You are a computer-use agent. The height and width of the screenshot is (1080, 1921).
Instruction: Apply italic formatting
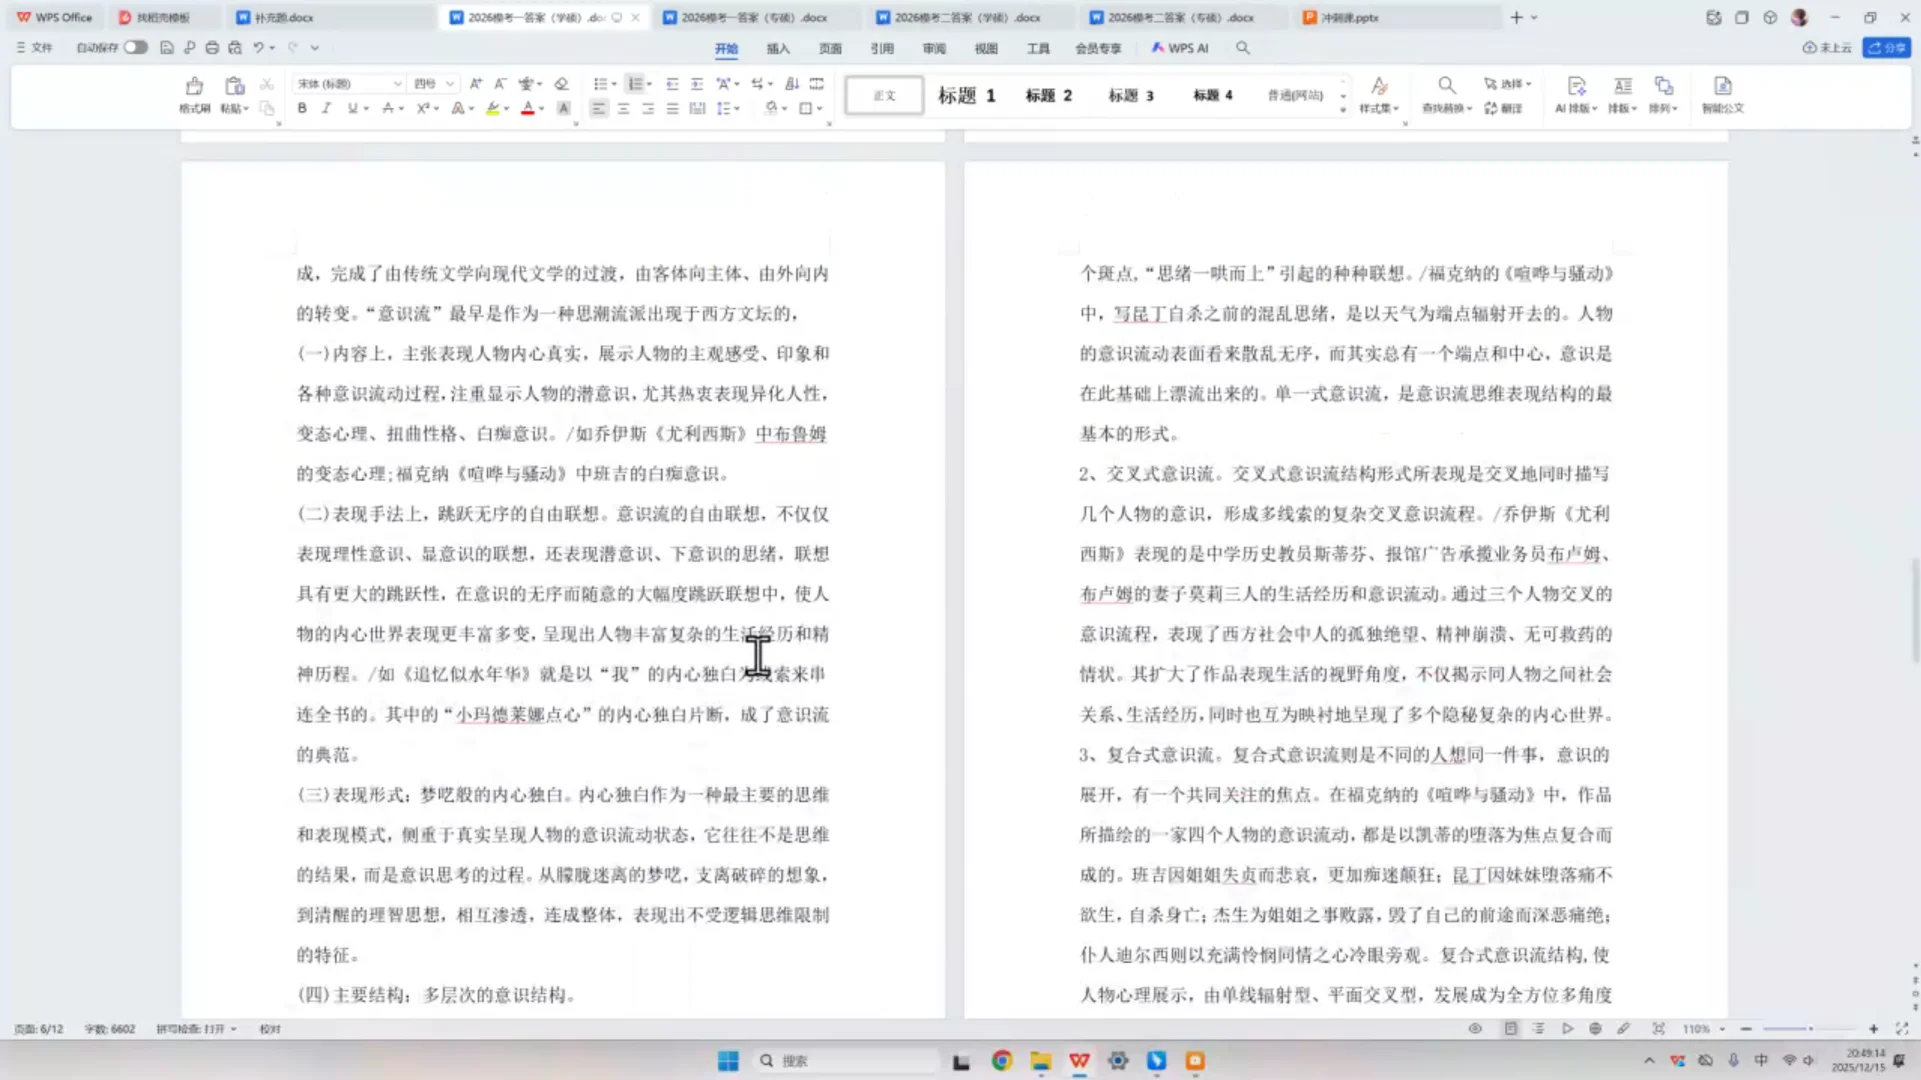click(x=326, y=108)
